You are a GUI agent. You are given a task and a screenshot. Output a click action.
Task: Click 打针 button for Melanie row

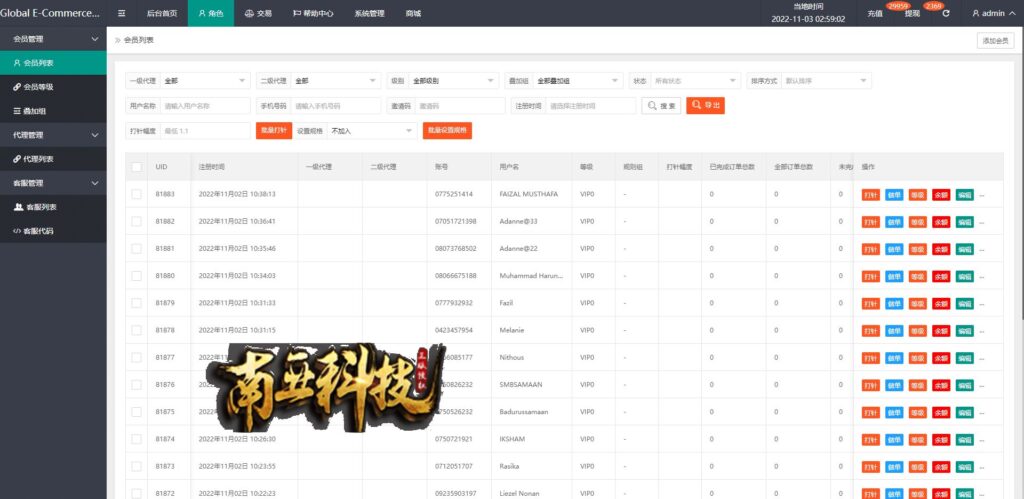(871, 330)
